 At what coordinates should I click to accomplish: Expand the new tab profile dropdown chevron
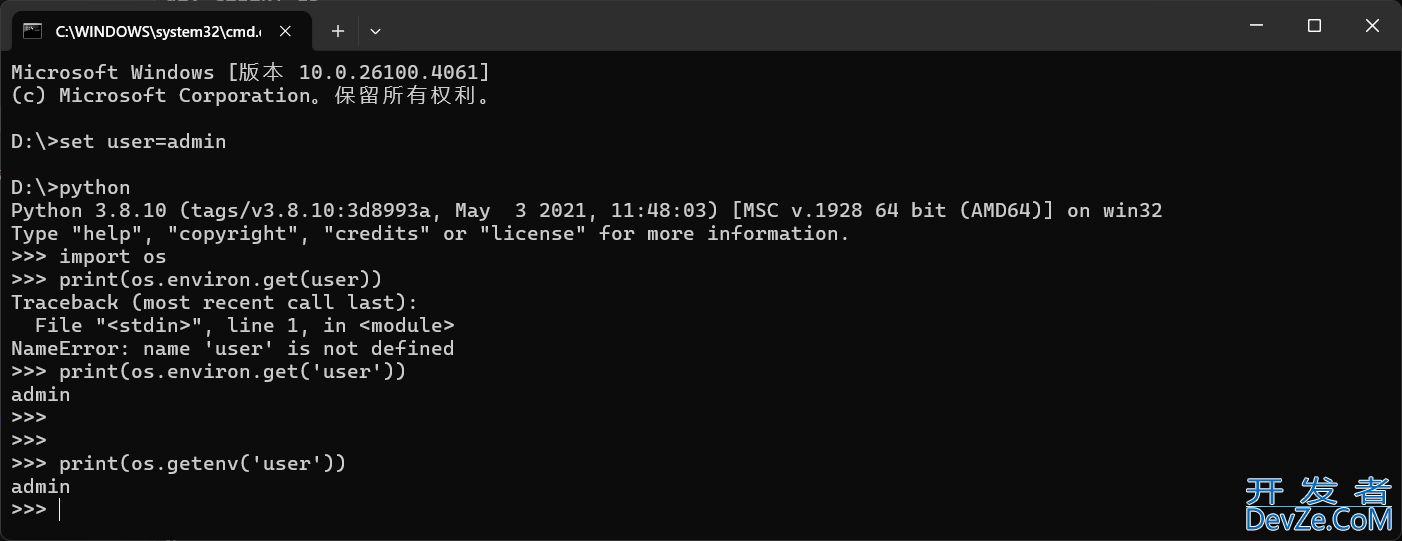(x=375, y=31)
